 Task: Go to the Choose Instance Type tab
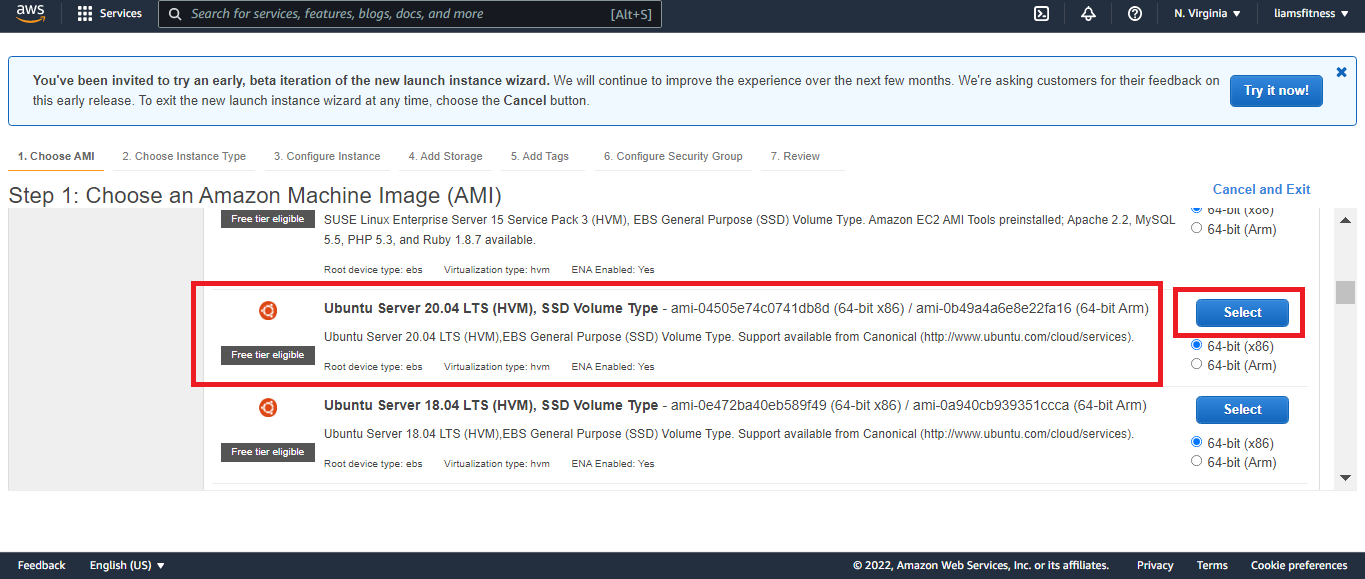(184, 156)
